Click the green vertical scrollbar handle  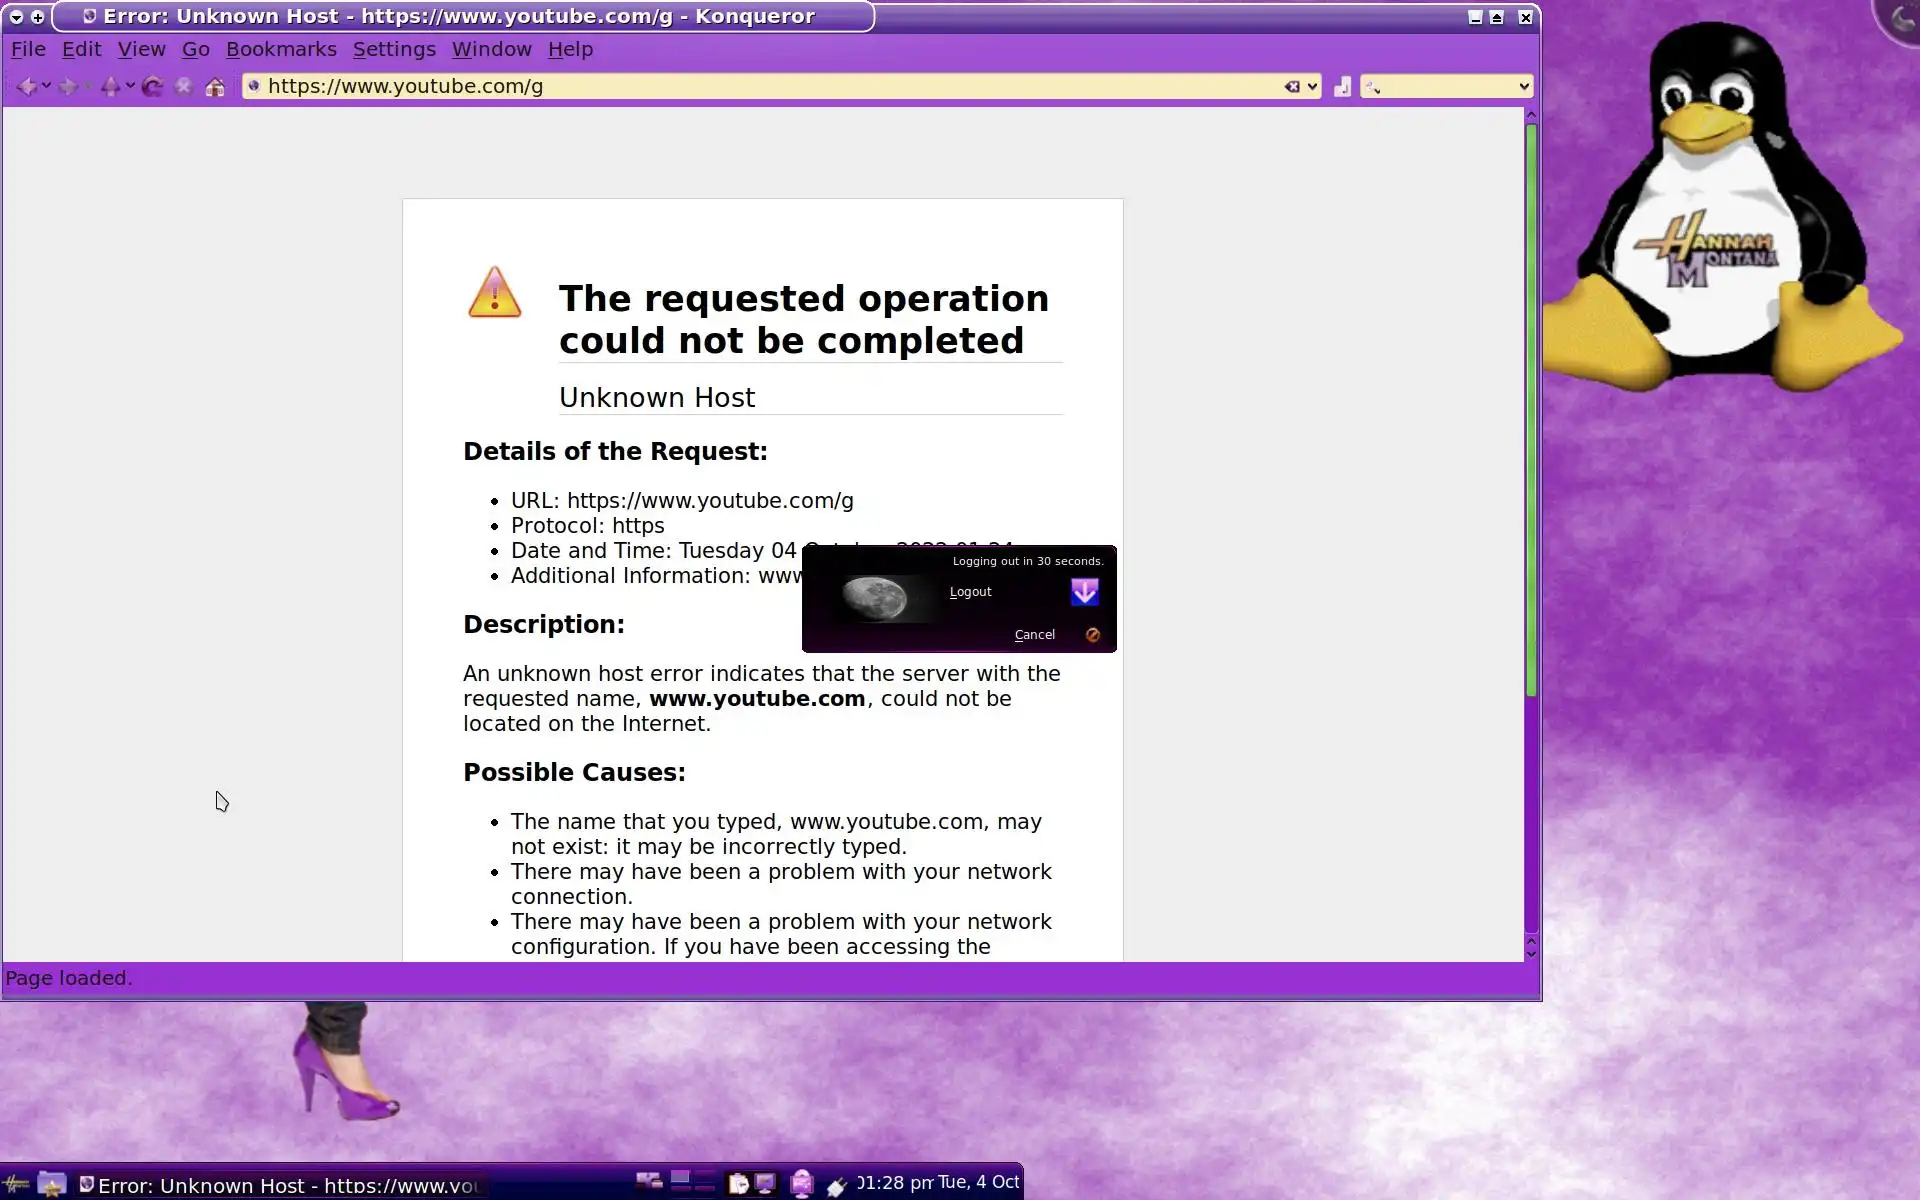click(x=1530, y=410)
